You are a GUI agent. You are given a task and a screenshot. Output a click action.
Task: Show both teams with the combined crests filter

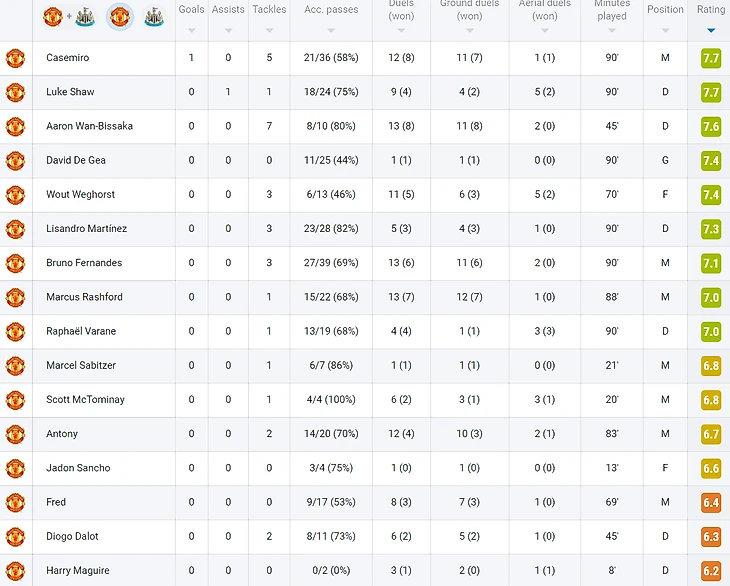69,16
